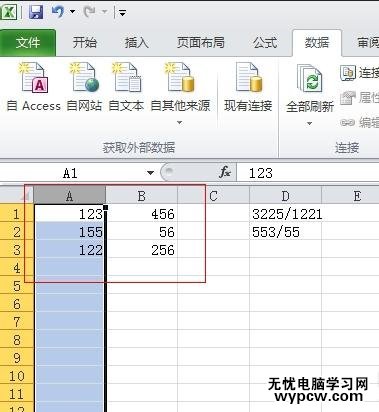Select row 8 header

point(17,340)
